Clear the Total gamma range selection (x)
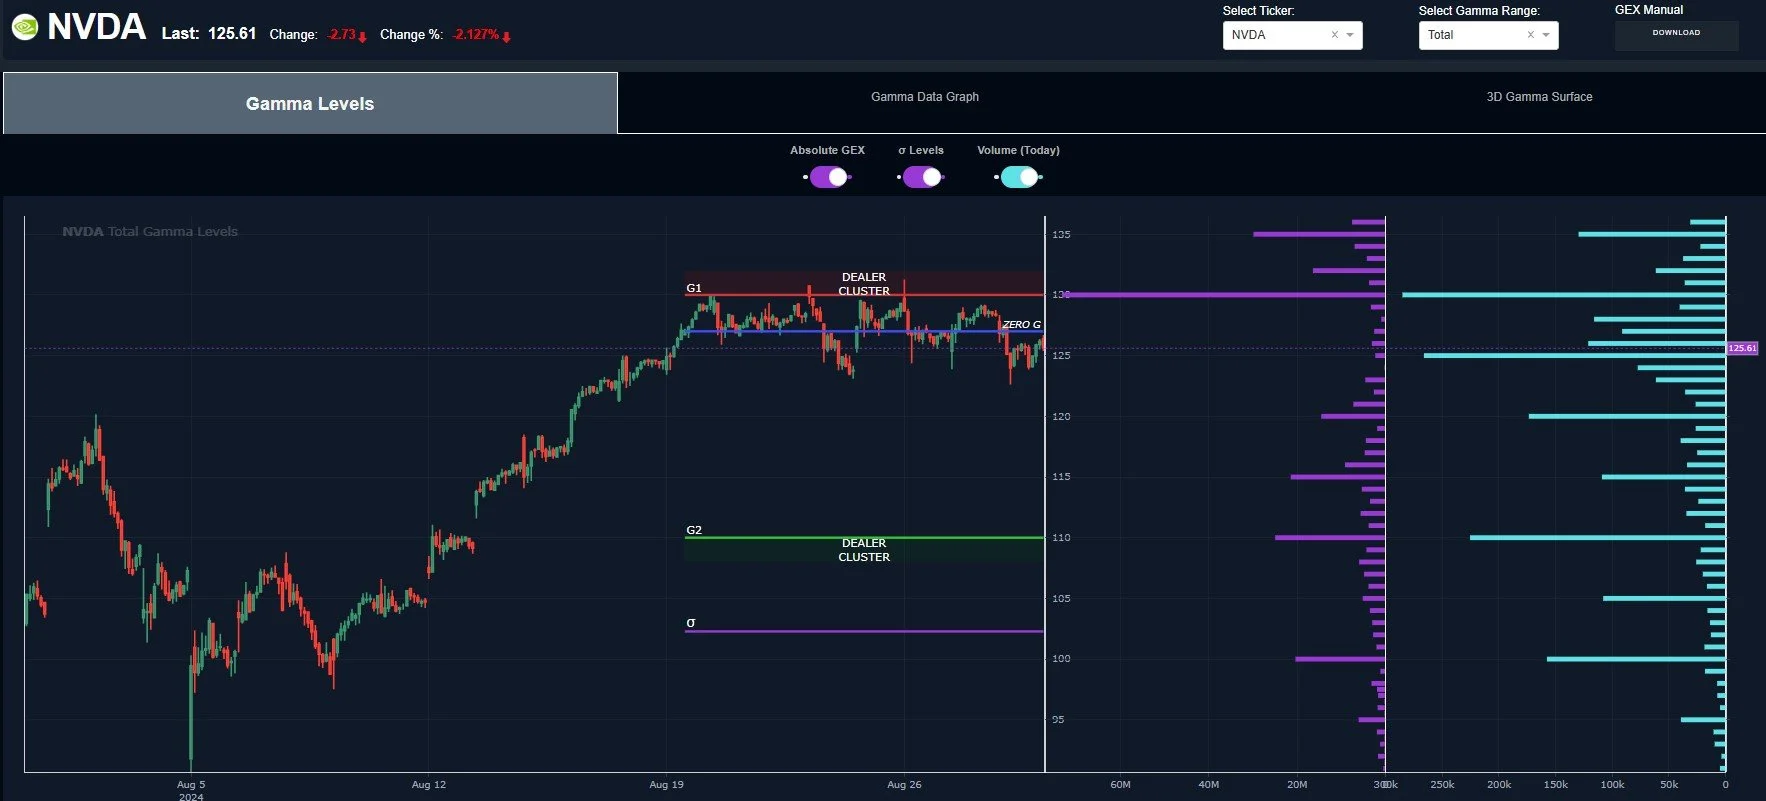 (1530, 35)
